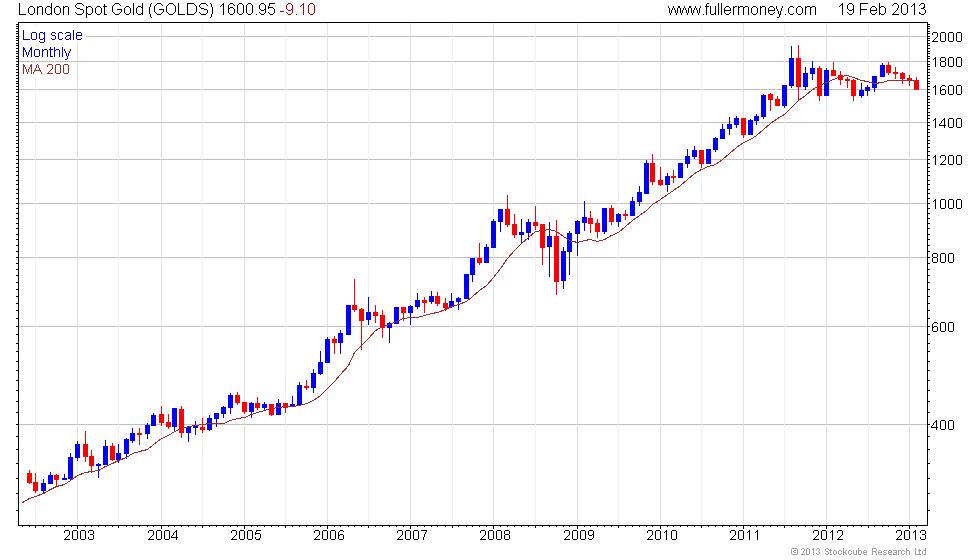Click the 19 Feb 2013 date
This screenshot has height=560, width=980.
882,9
